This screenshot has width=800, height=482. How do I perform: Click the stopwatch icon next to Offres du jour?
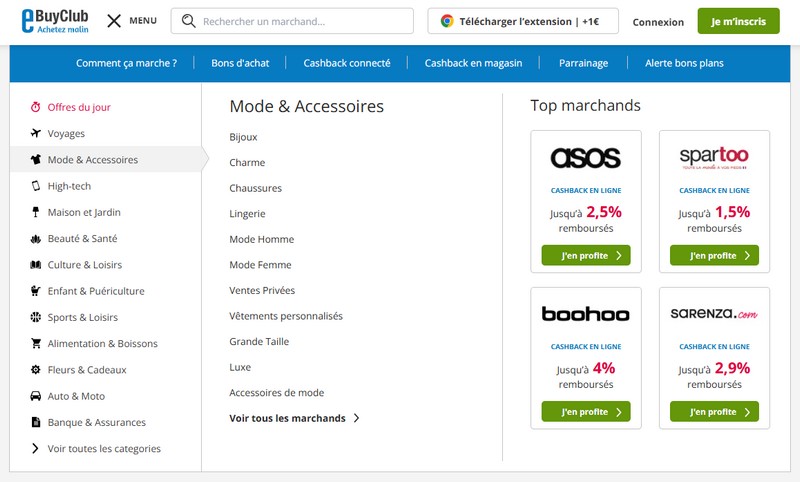(x=35, y=107)
